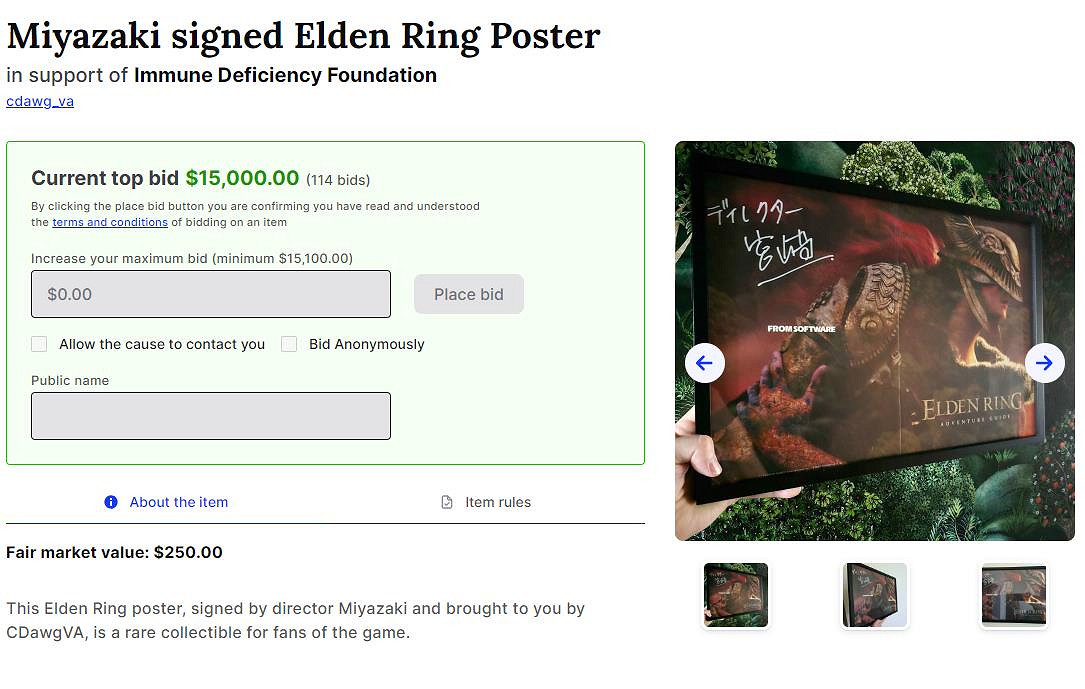Enable Allow the cause to contact you
1085x689 pixels.
[39, 344]
